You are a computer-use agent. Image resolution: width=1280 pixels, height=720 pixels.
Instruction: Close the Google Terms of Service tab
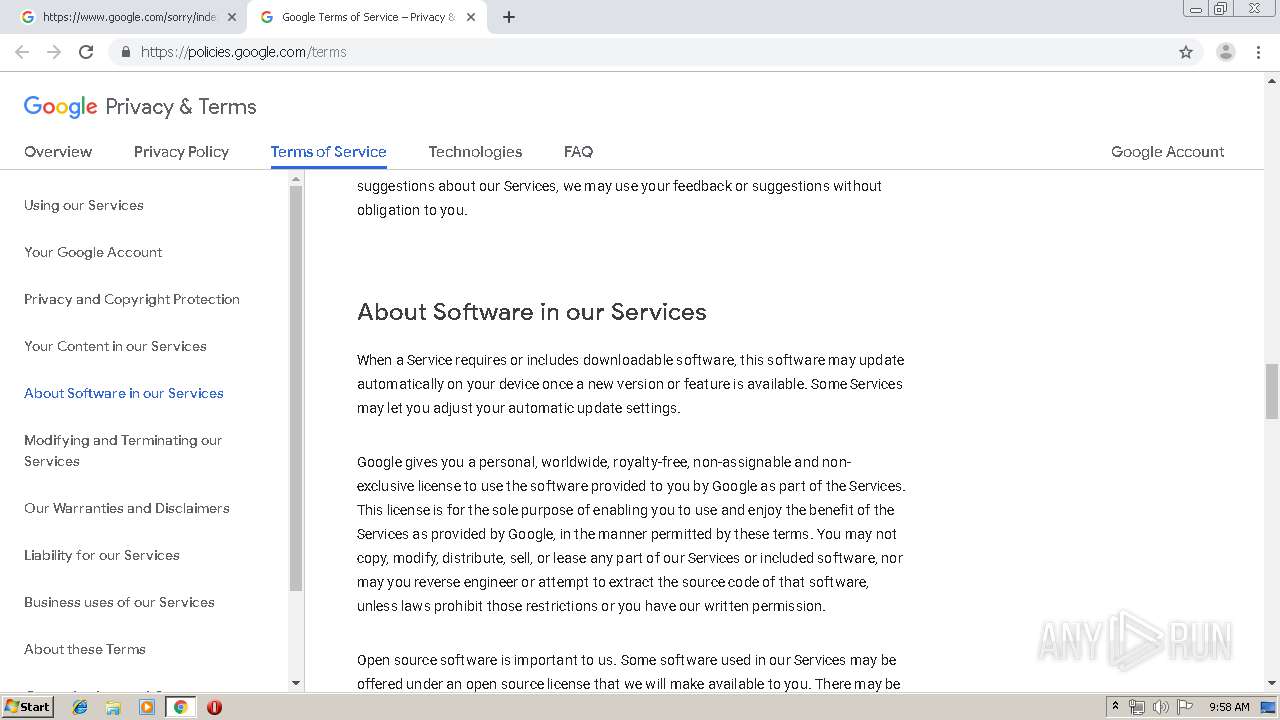(x=471, y=17)
